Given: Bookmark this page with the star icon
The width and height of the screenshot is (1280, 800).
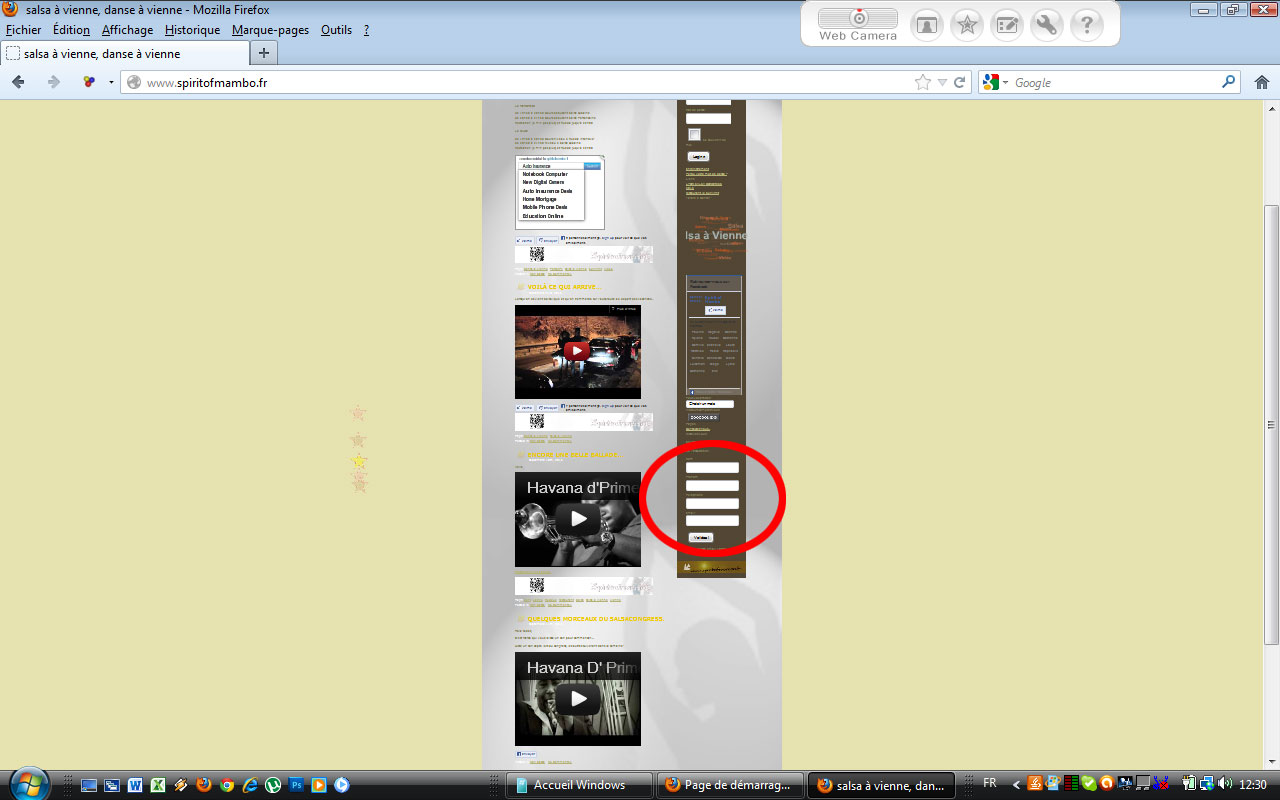Looking at the screenshot, I should click(x=922, y=83).
